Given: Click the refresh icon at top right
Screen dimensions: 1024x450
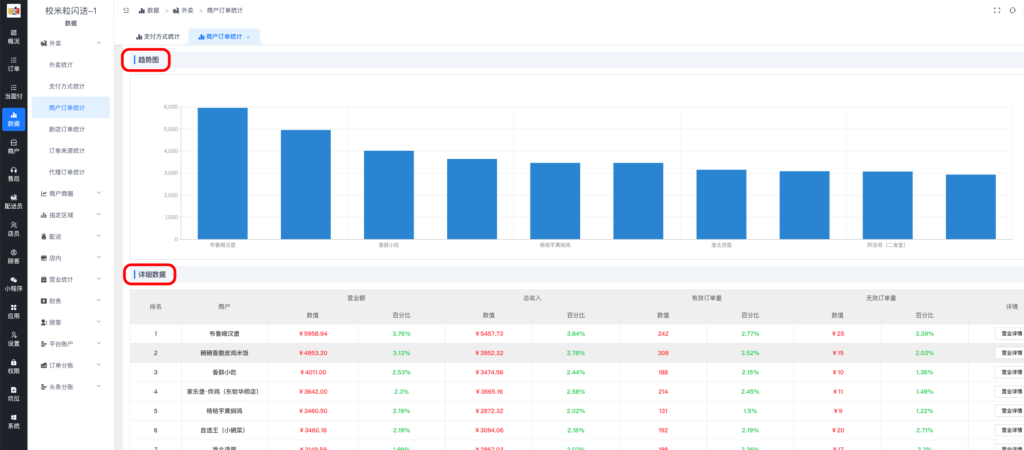Looking at the screenshot, I should click(1011, 10).
